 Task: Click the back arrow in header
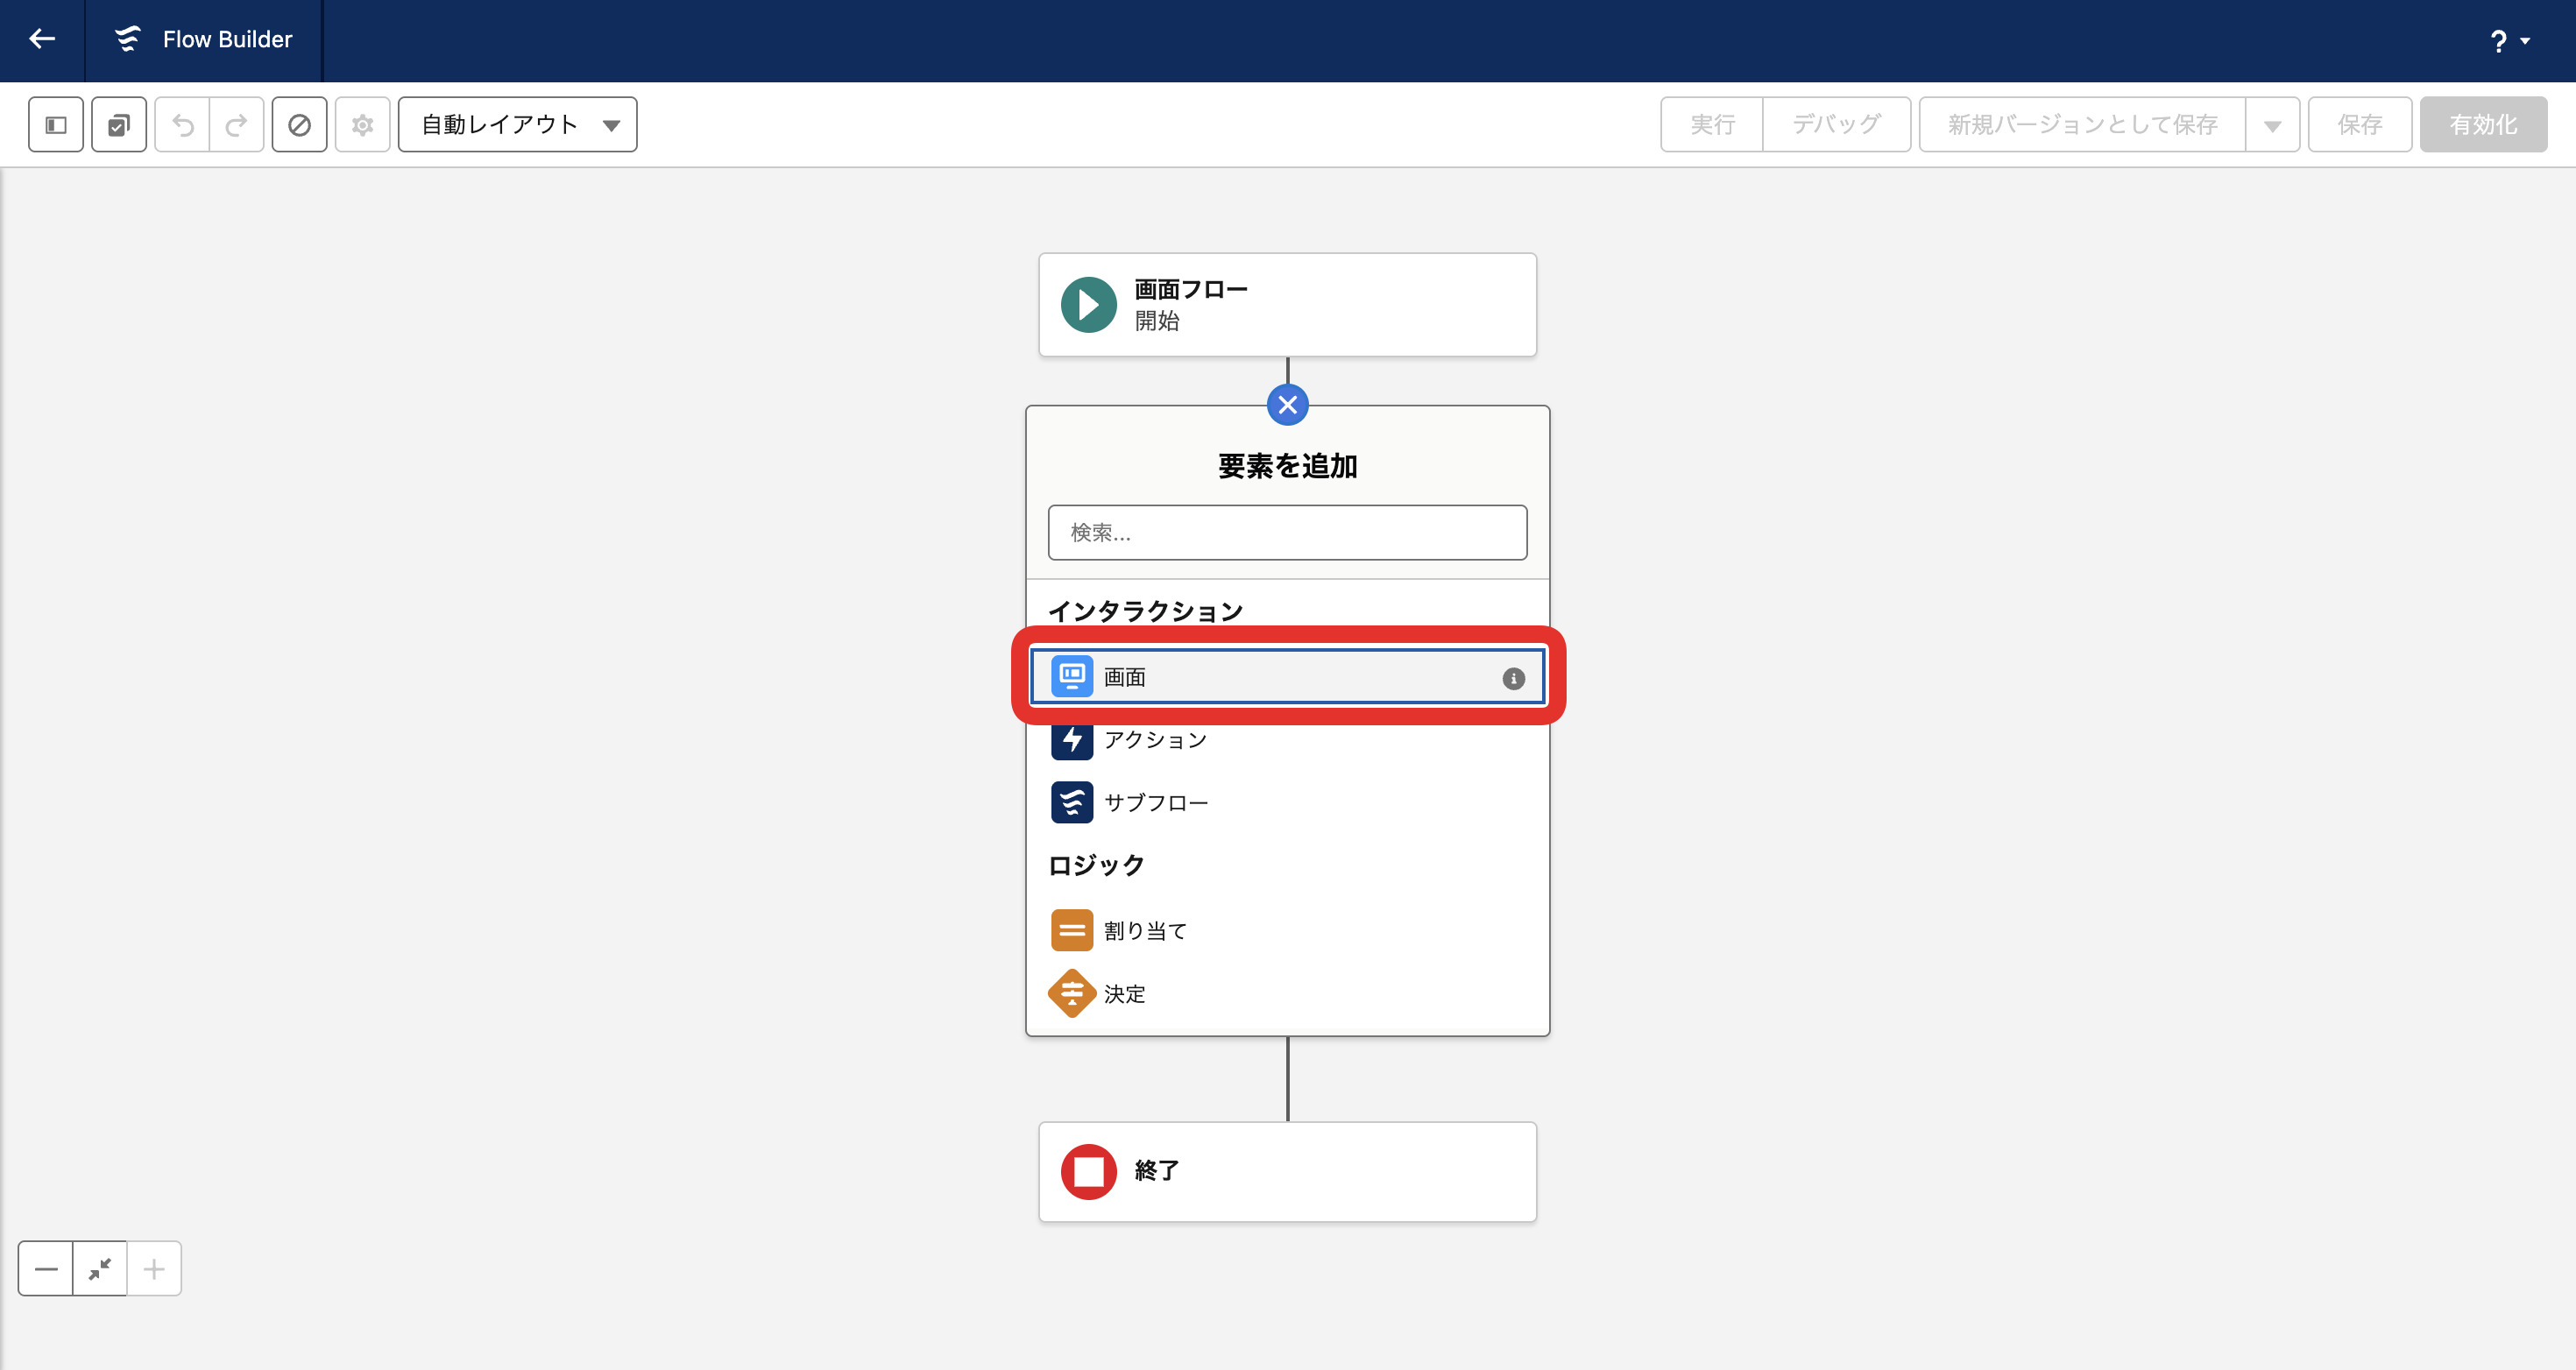pyautogui.click(x=42, y=39)
